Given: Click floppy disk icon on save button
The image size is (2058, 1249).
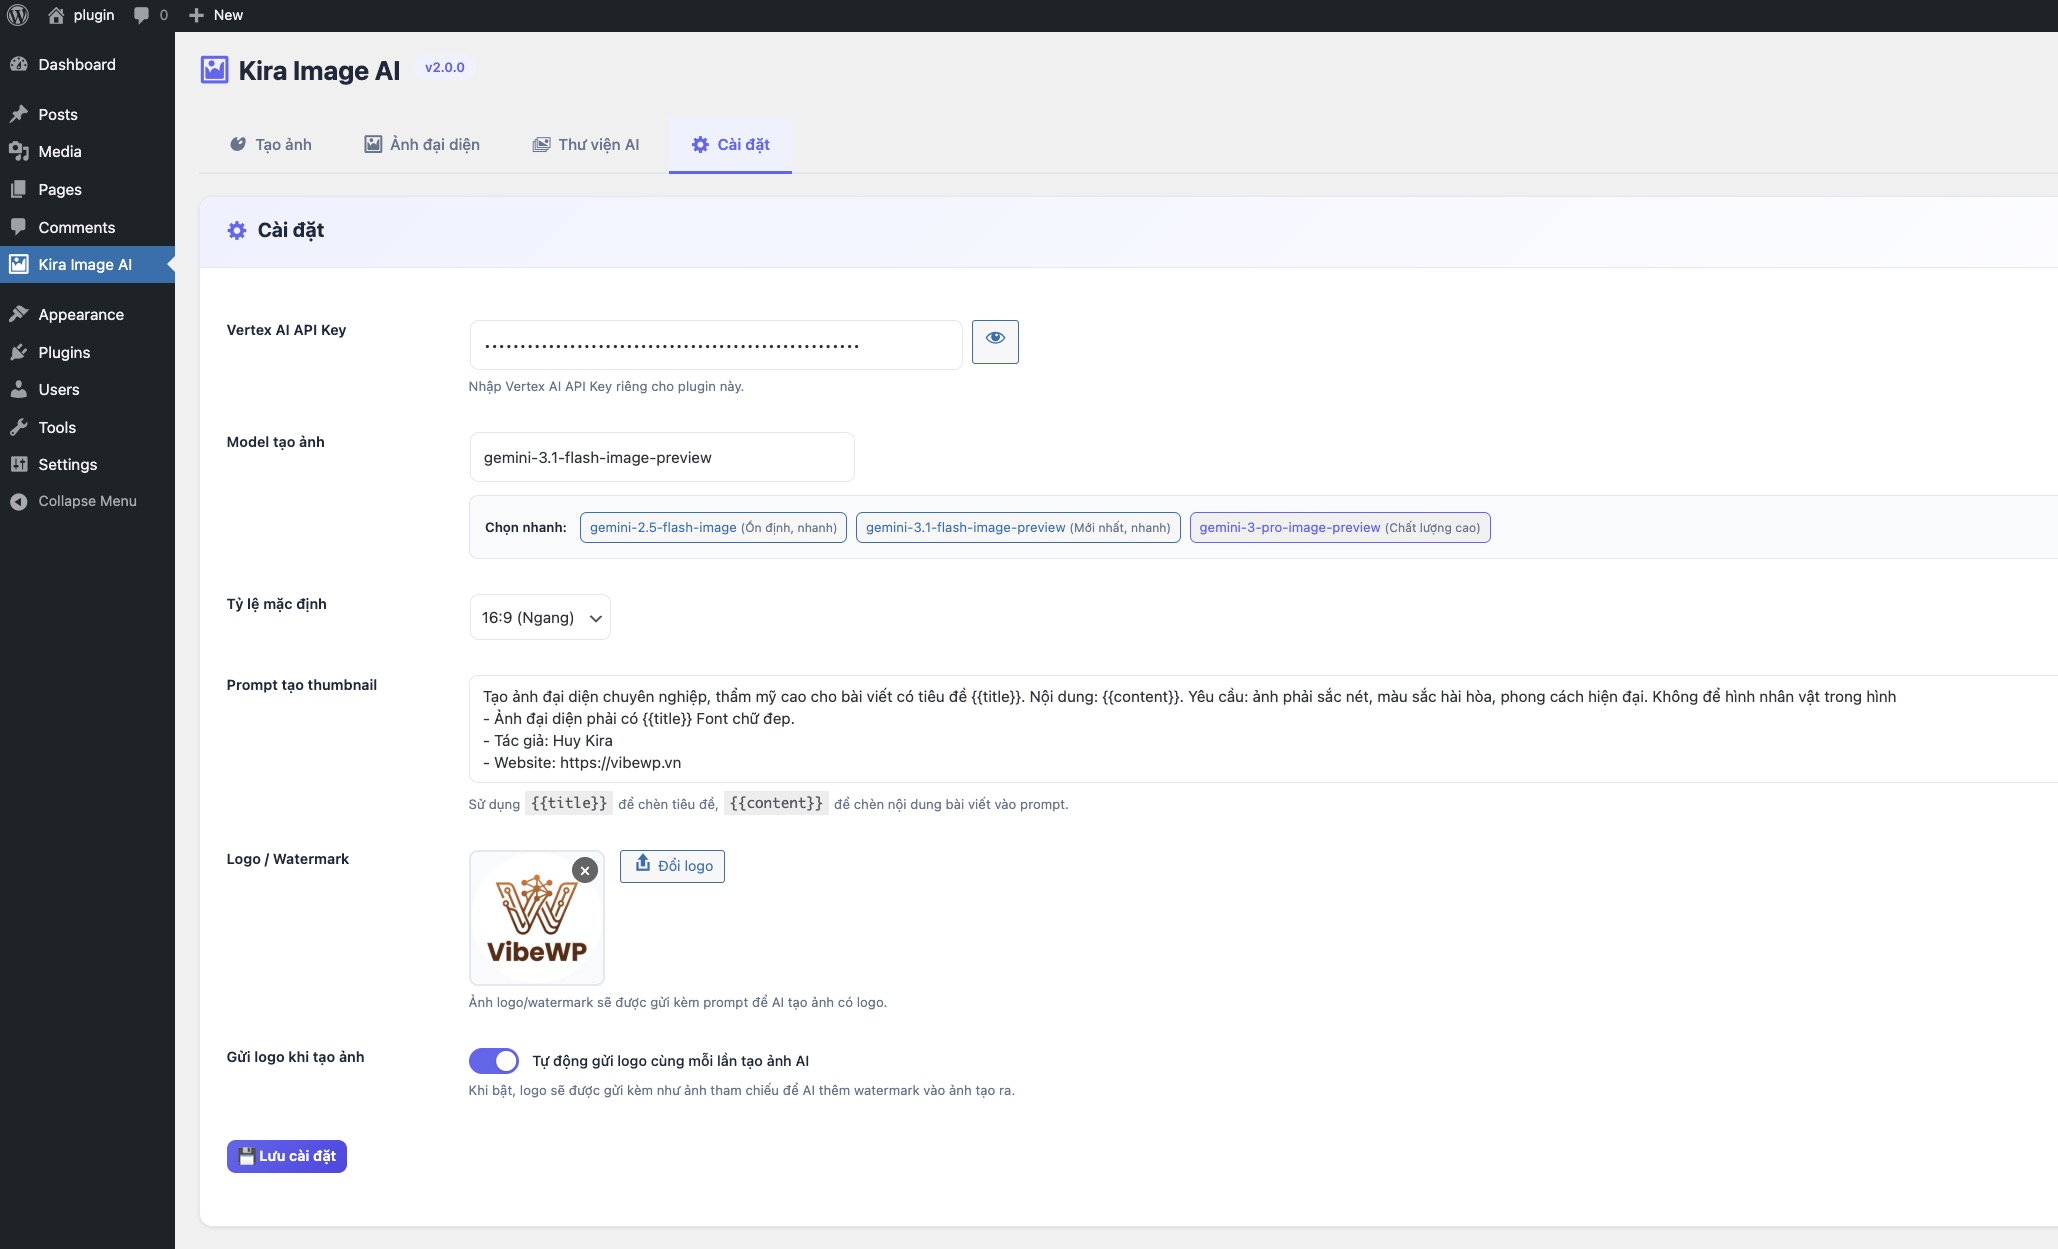Looking at the screenshot, I should [x=246, y=1156].
